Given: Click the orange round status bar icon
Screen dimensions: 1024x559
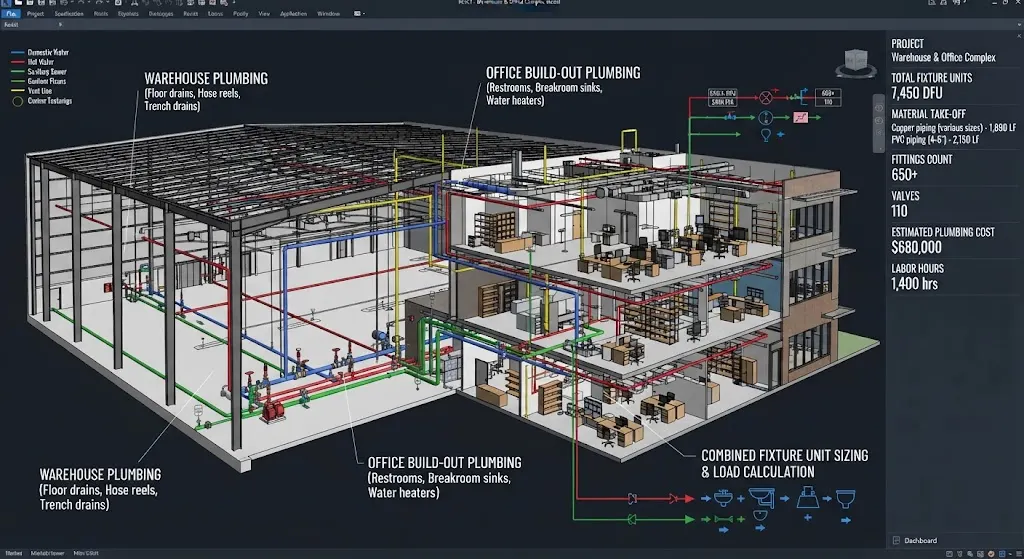Looking at the screenshot, I should tap(992, 554).
